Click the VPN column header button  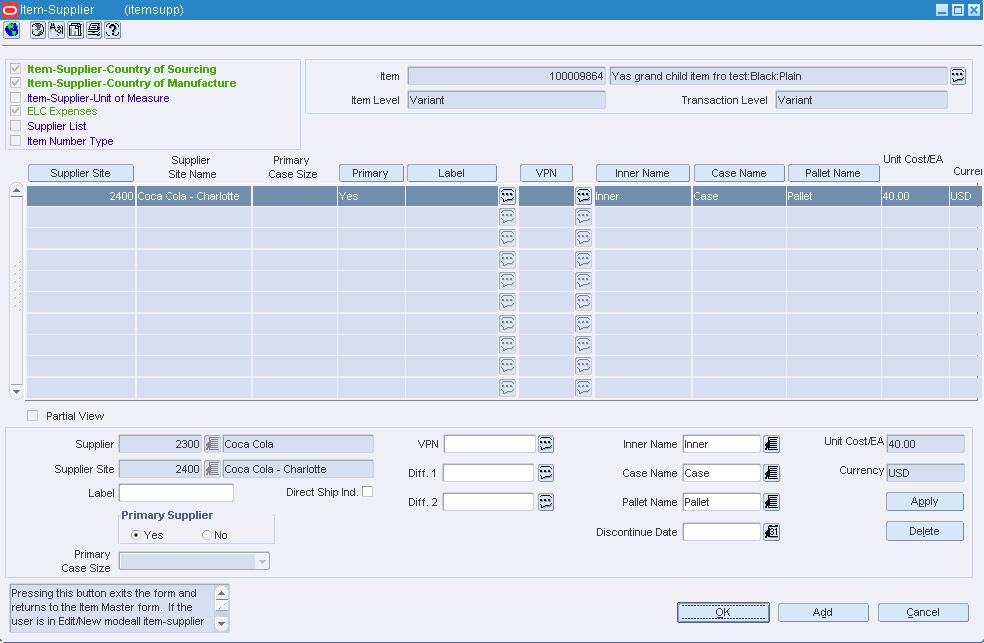coord(546,173)
